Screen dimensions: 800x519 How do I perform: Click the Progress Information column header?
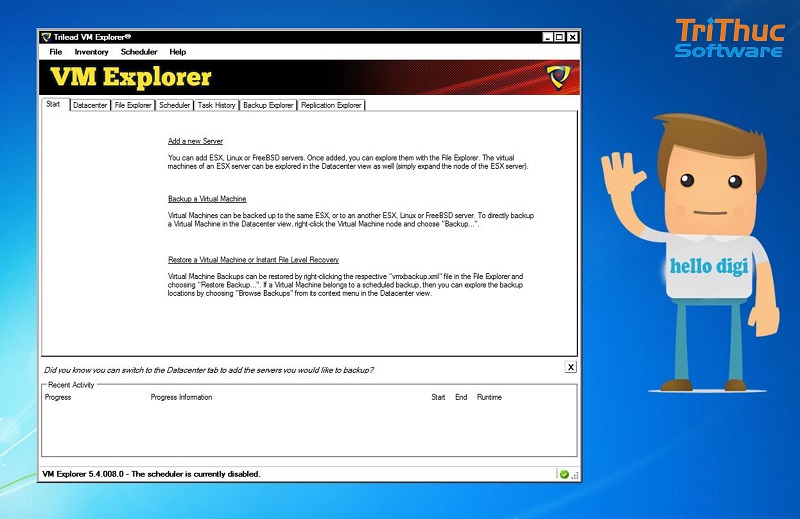tap(181, 397)
